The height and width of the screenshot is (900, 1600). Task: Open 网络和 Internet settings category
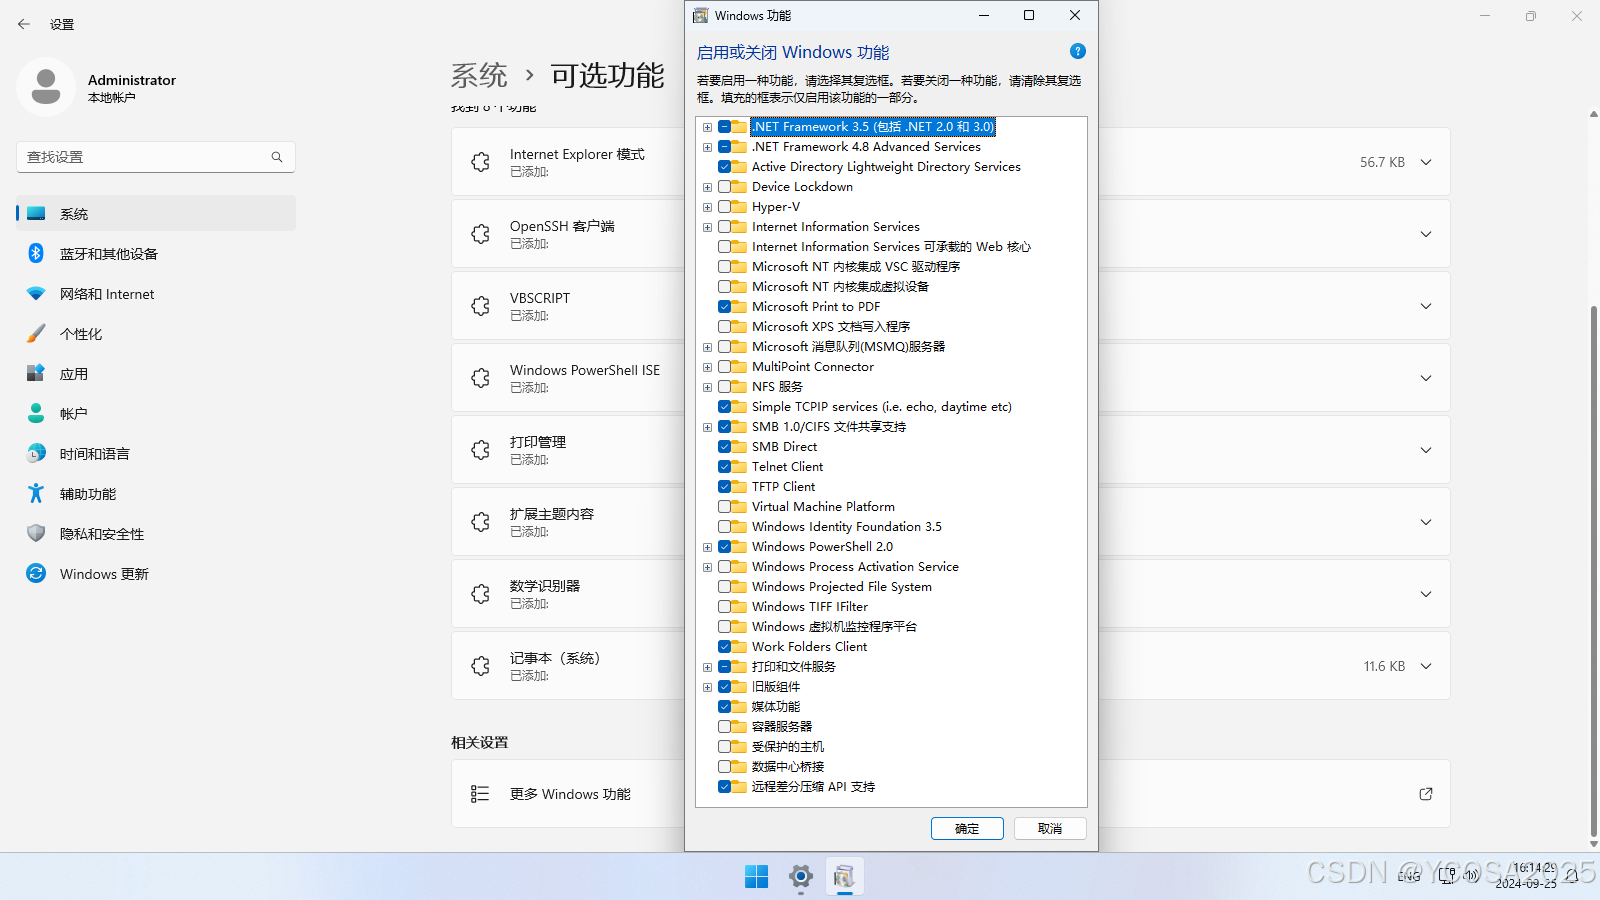click(x=156, y=294)
